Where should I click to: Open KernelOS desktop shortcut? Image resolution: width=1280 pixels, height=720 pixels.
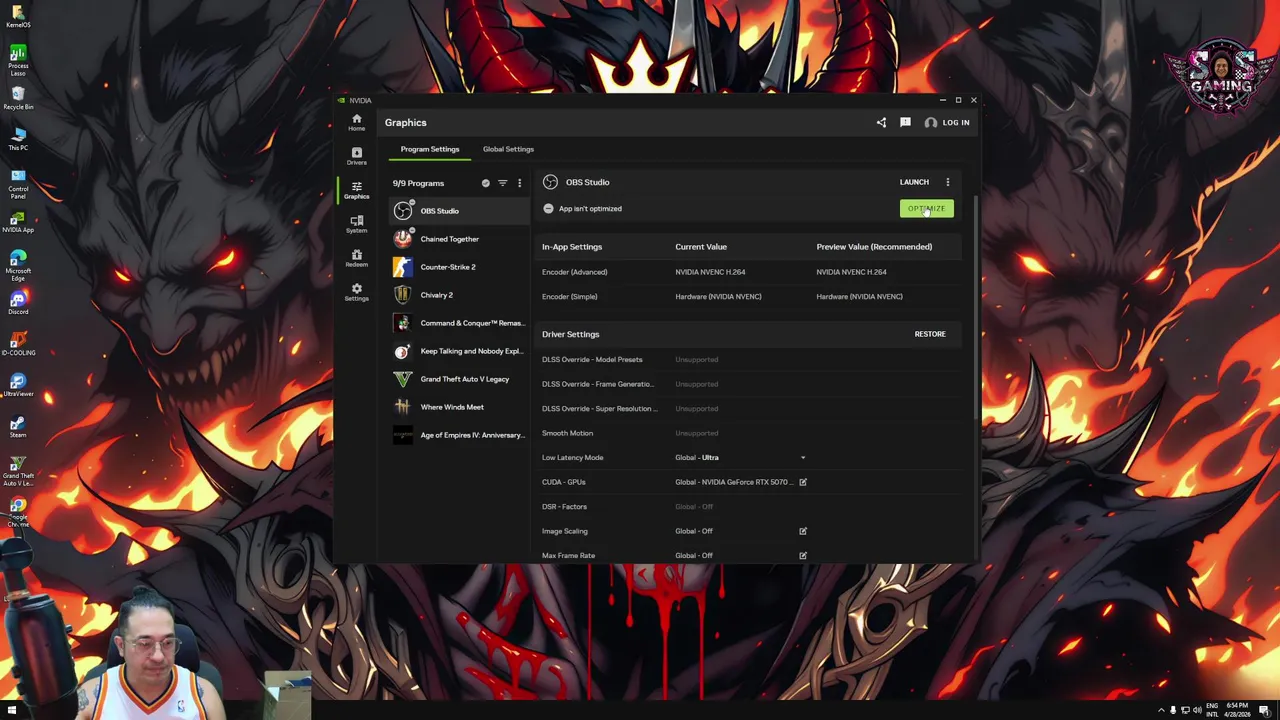tap(18, 17)
